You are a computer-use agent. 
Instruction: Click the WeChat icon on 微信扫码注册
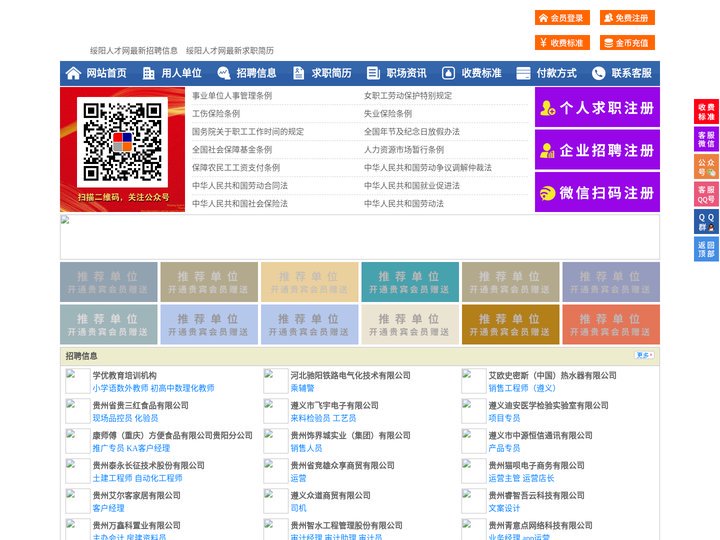coord(547,193)
